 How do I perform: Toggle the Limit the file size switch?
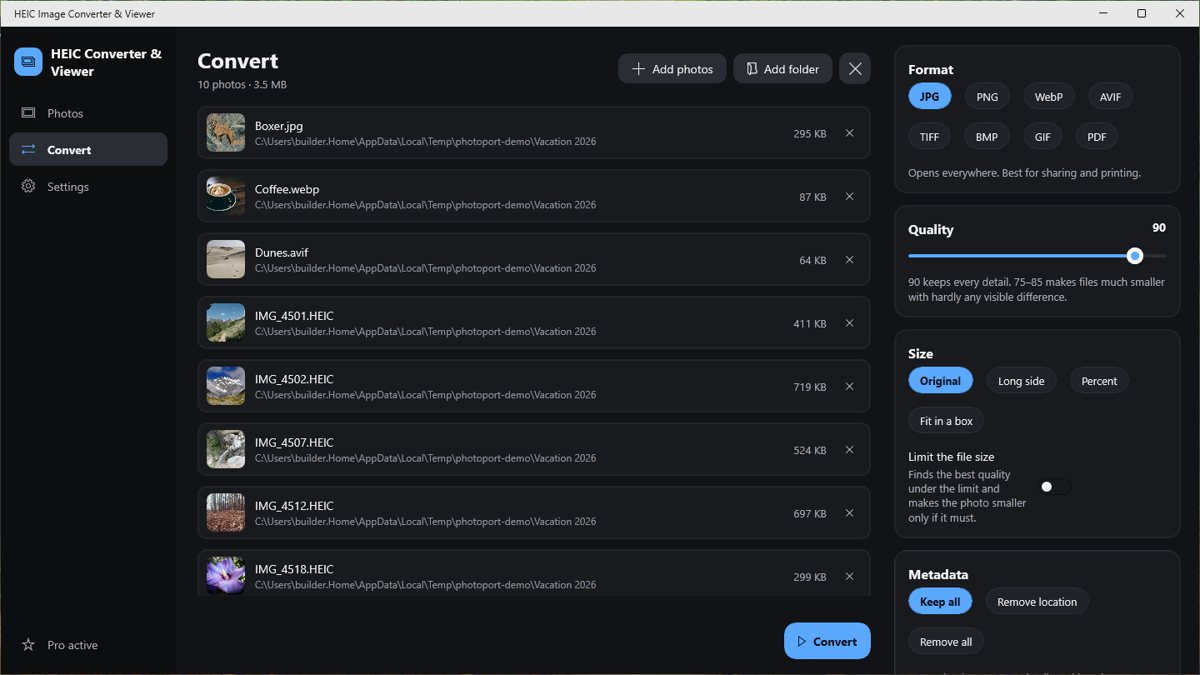(x=1055, y=487)
